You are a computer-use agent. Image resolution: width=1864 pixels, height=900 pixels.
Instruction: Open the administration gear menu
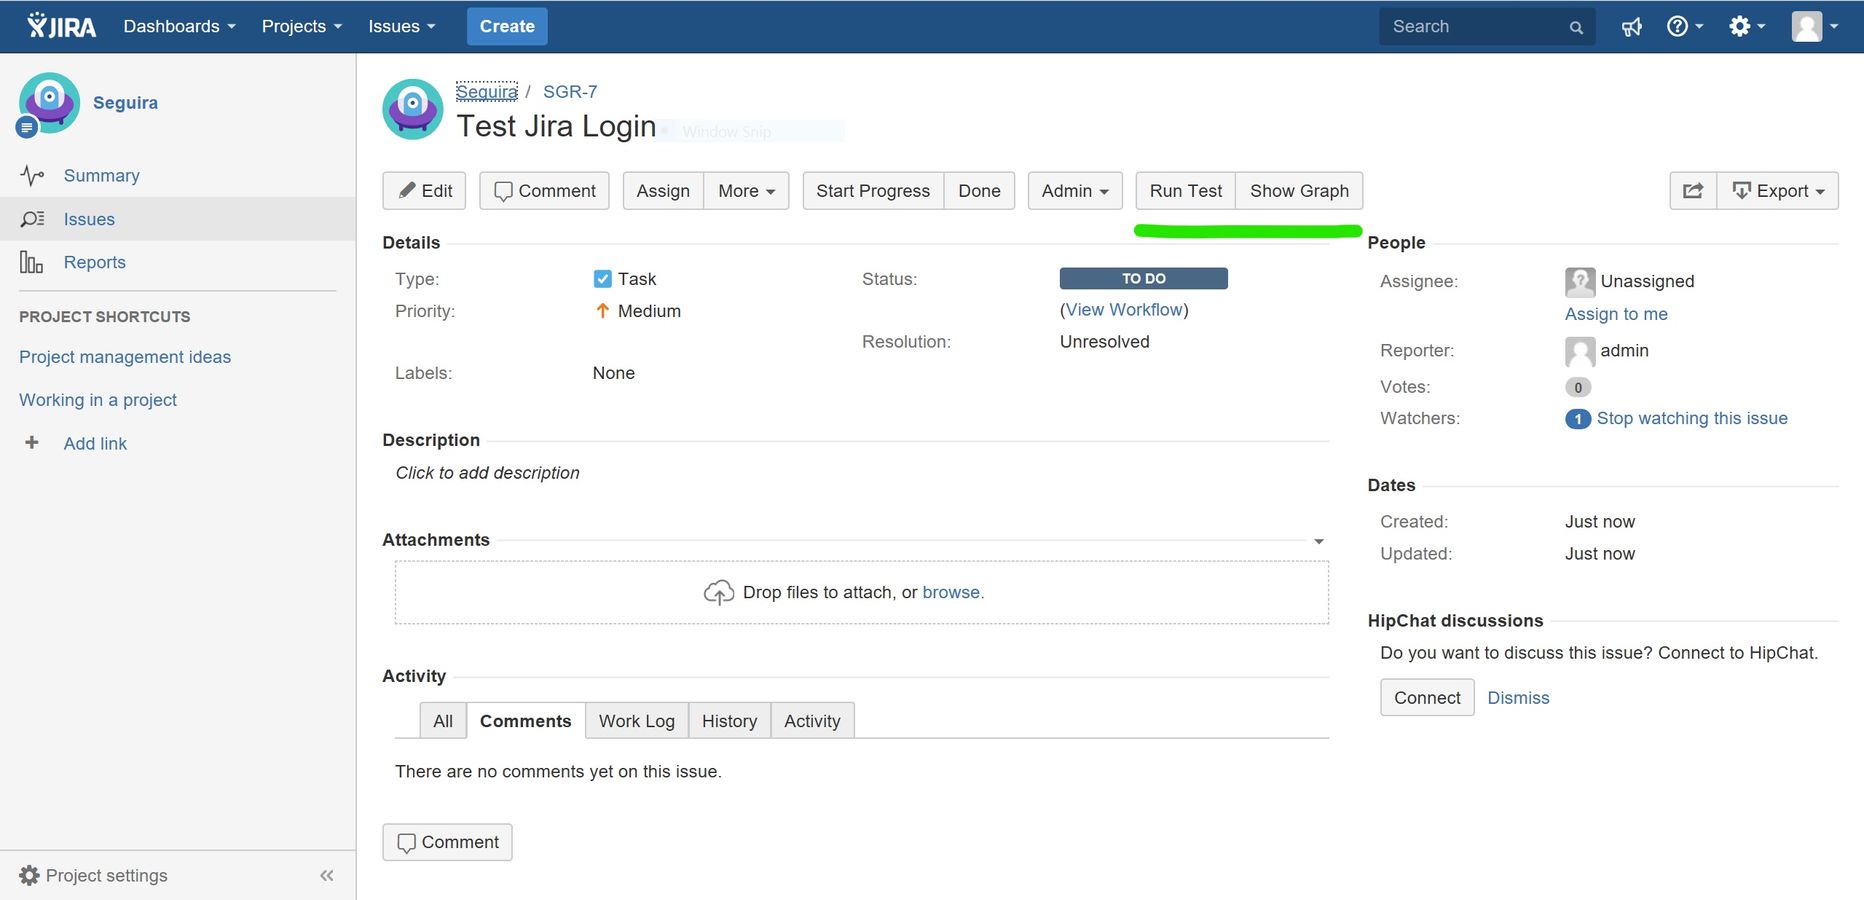tap(1747, 27)
